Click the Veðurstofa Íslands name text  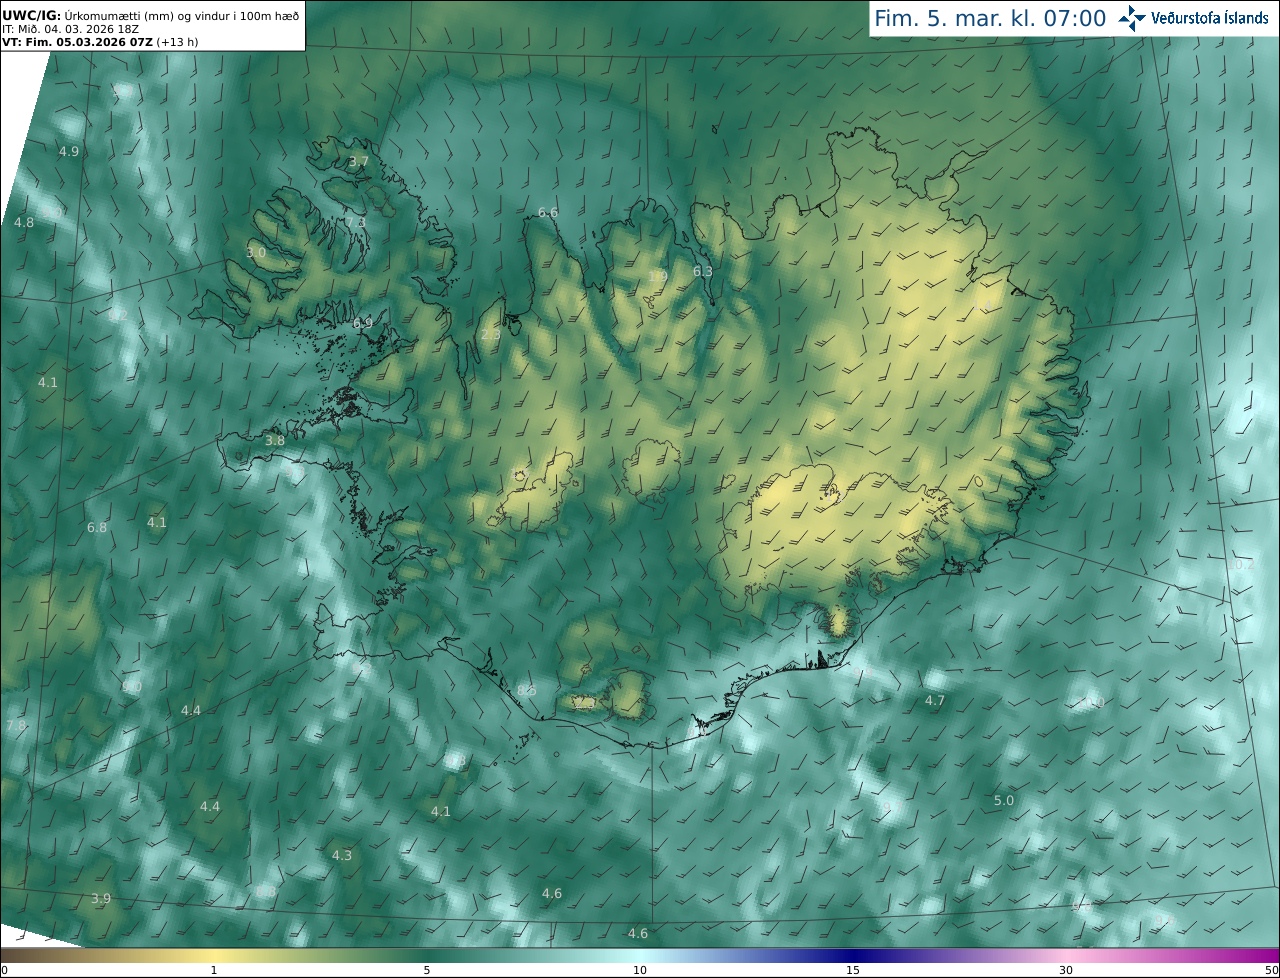(x=1210, y=18)
